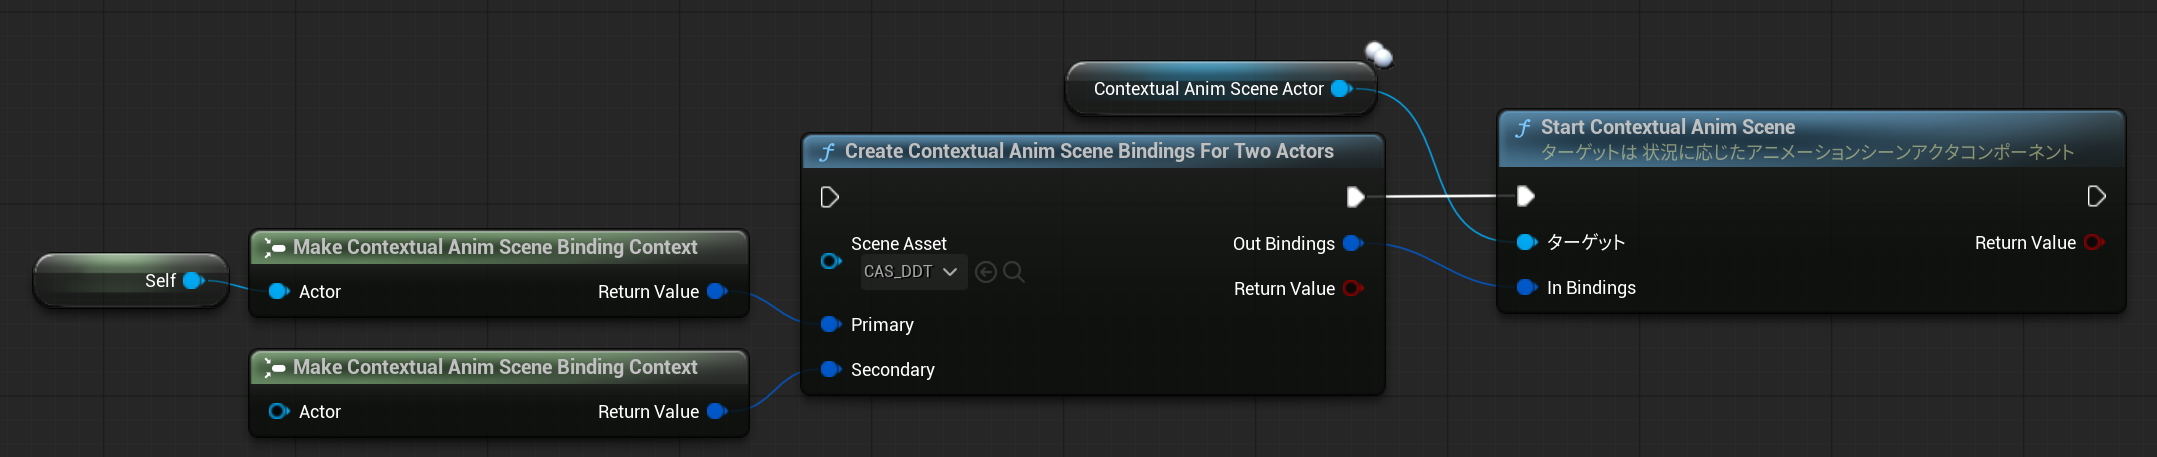The width and height of the screenshot is (2157, 457).
Task: Click the Create Bindings node execution input pin
Action: 829,197
